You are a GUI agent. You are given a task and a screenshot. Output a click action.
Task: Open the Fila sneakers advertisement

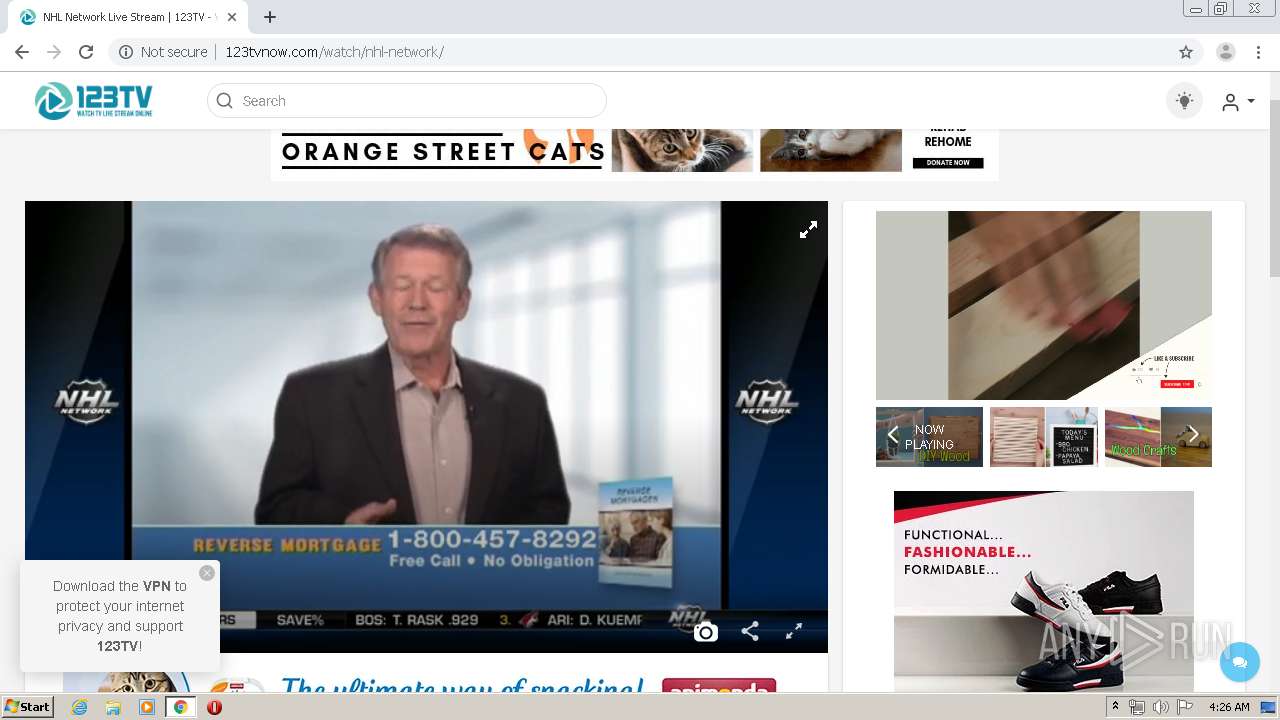[x=1044, y=591]
